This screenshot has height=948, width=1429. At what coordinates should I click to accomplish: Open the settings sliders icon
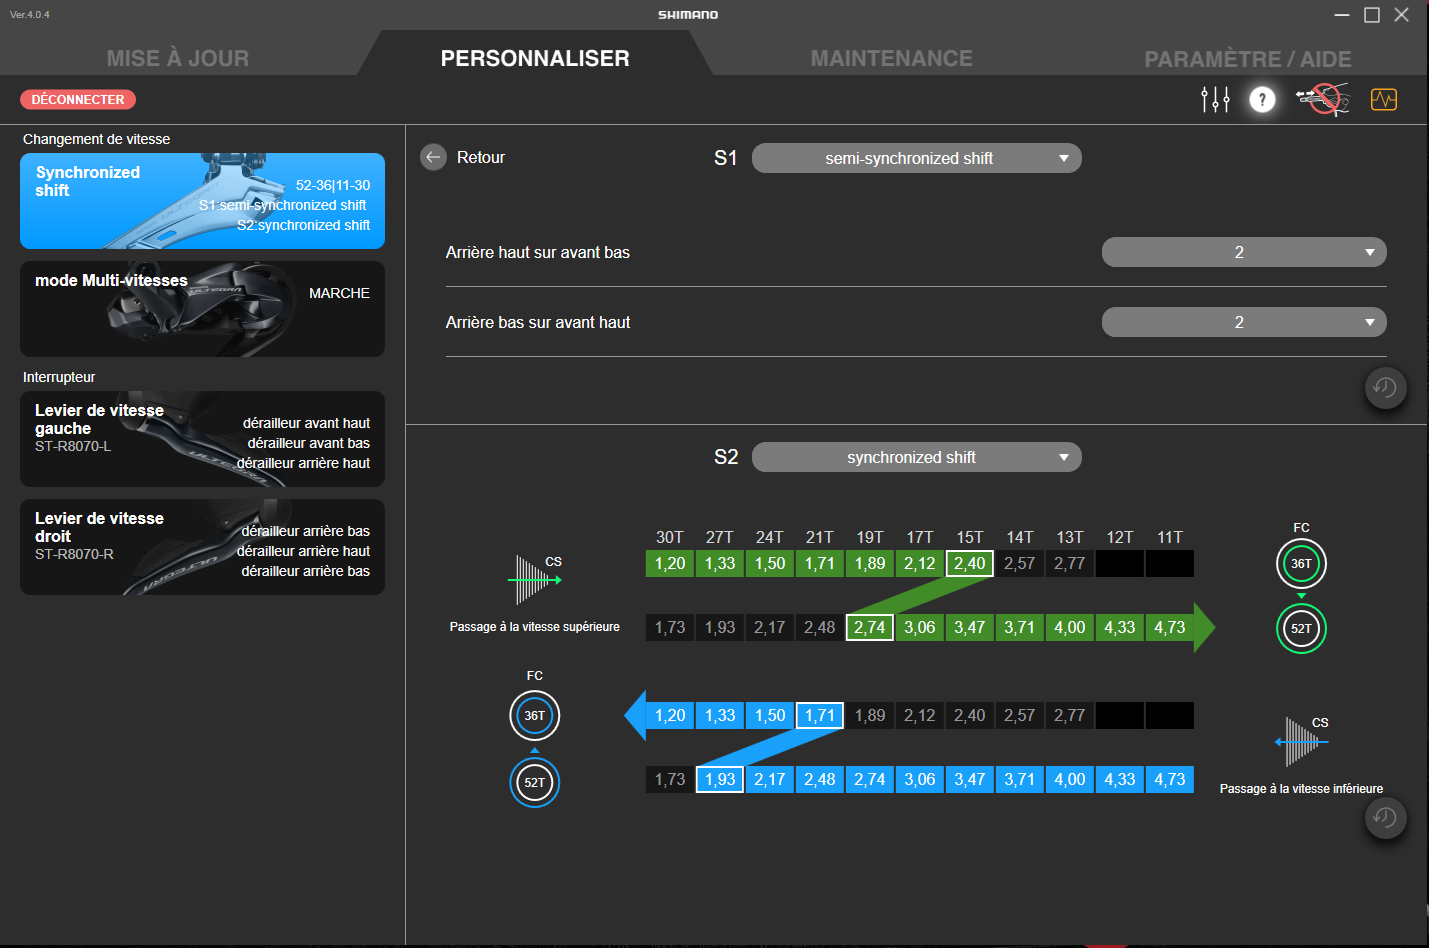(1215, 100)
